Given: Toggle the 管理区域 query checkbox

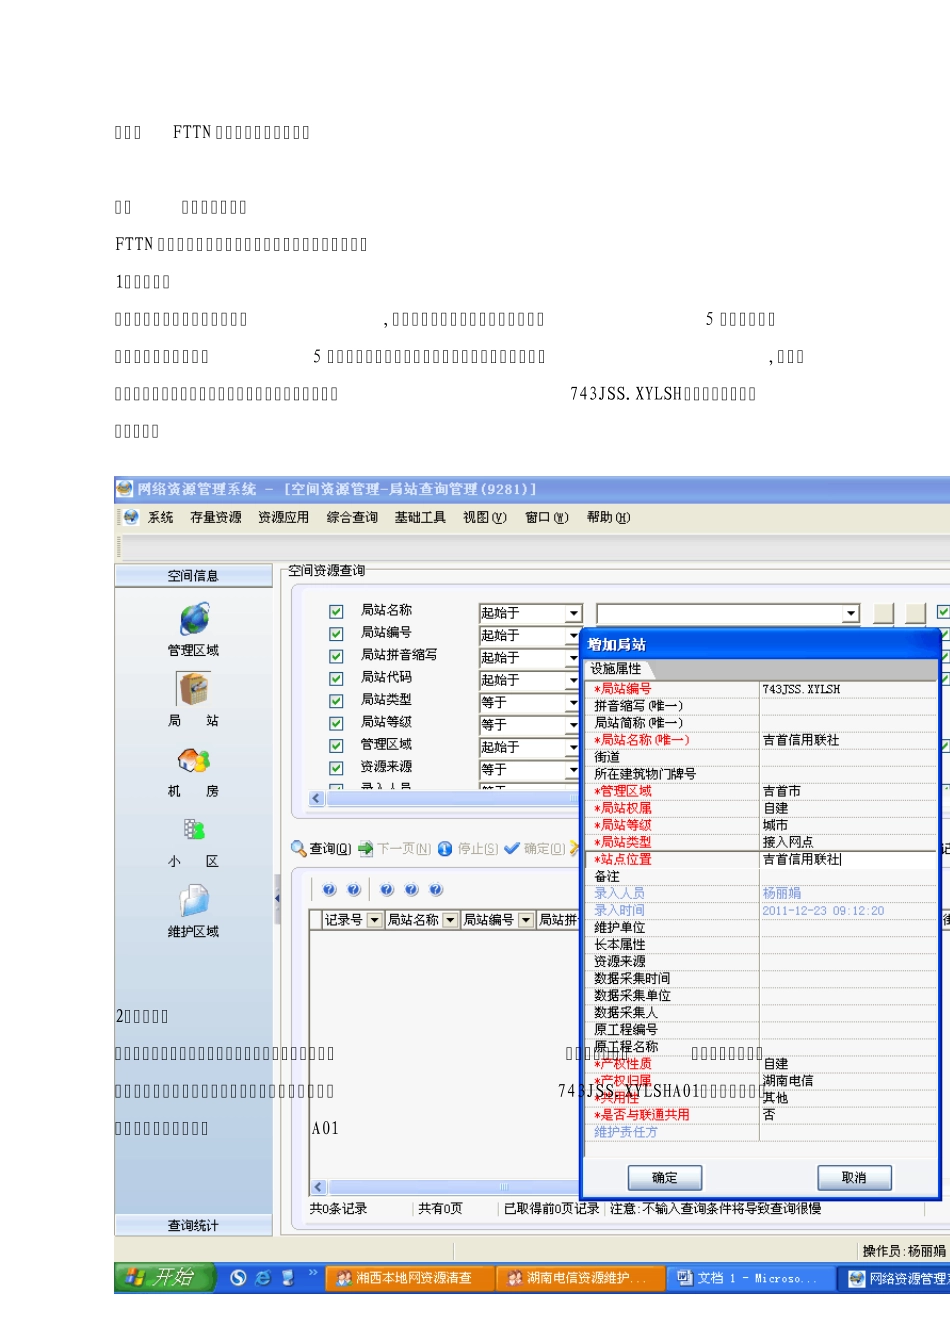Looking at the screenshot, I should point(336,746).
